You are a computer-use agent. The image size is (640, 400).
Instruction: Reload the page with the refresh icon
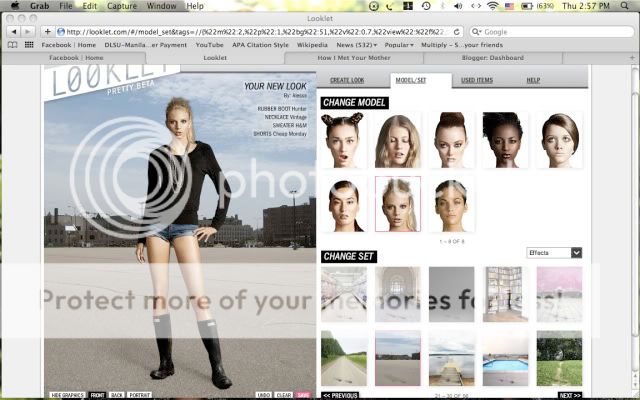pos(456,31)
